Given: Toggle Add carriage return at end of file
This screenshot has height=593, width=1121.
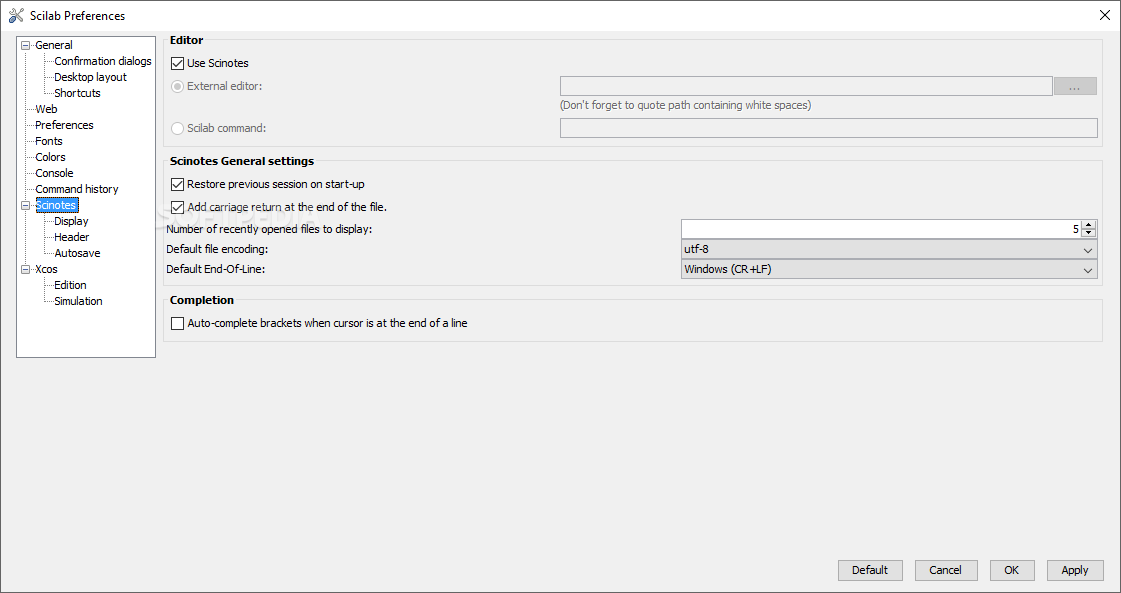Looking at the screenshot, I should (x=177, y=207).
